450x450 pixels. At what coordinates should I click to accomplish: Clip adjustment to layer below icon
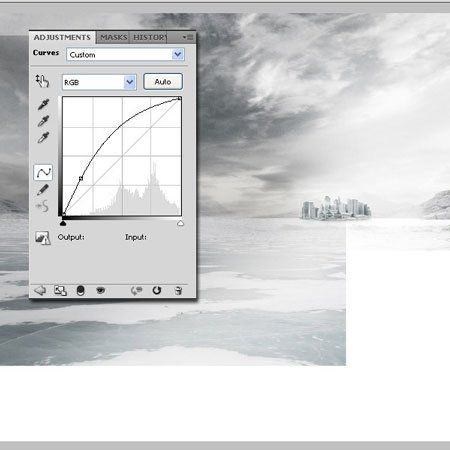click(x=80, y=290)
